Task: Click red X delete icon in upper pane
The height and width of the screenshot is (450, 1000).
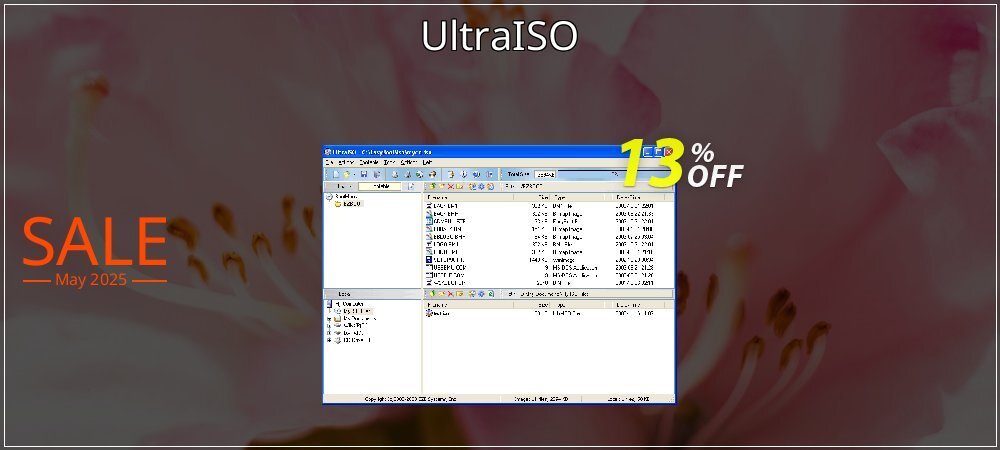Action: pyautogui.click(x=451, y=186)
